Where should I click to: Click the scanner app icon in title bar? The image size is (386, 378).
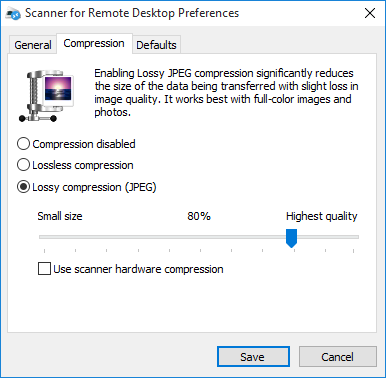pos(14,14)
